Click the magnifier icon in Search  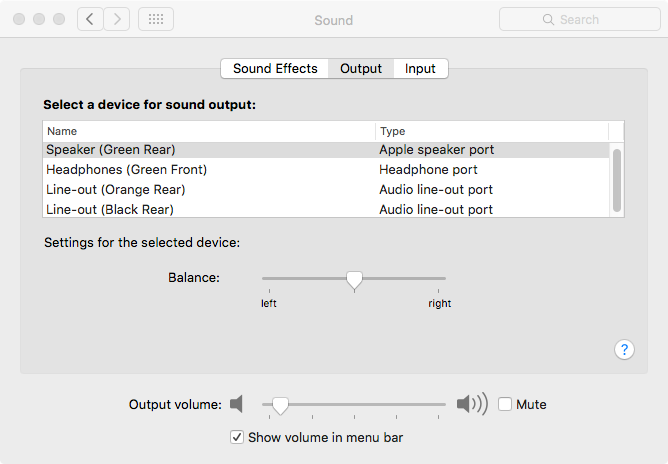(548, 19)
